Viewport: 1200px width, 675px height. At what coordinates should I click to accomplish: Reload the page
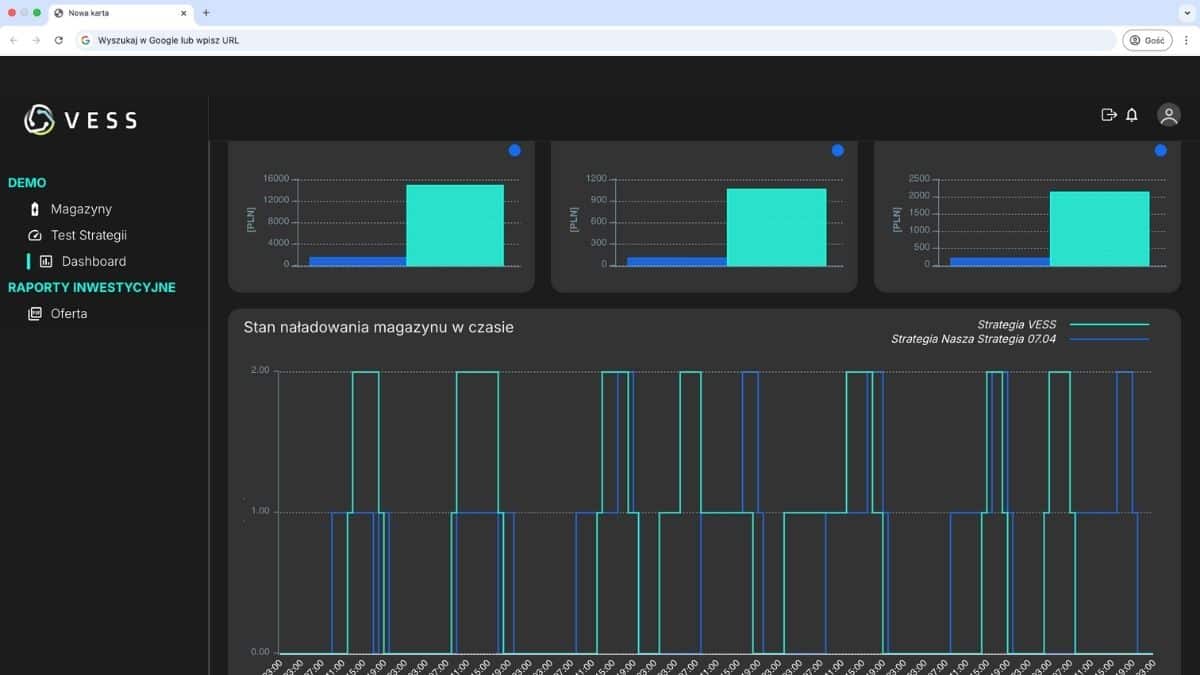59,40
